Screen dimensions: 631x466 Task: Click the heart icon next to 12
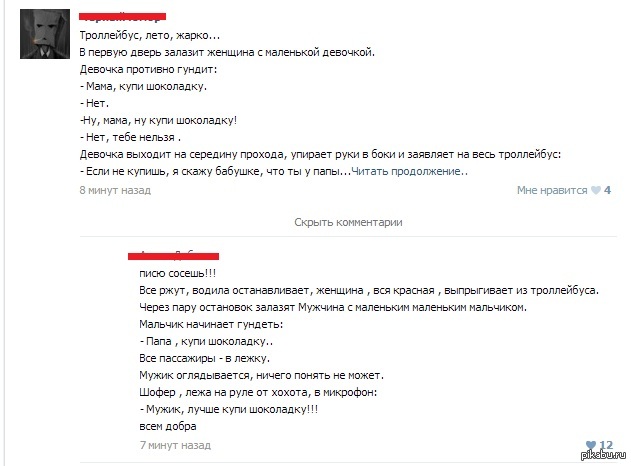tap(590, 445)
